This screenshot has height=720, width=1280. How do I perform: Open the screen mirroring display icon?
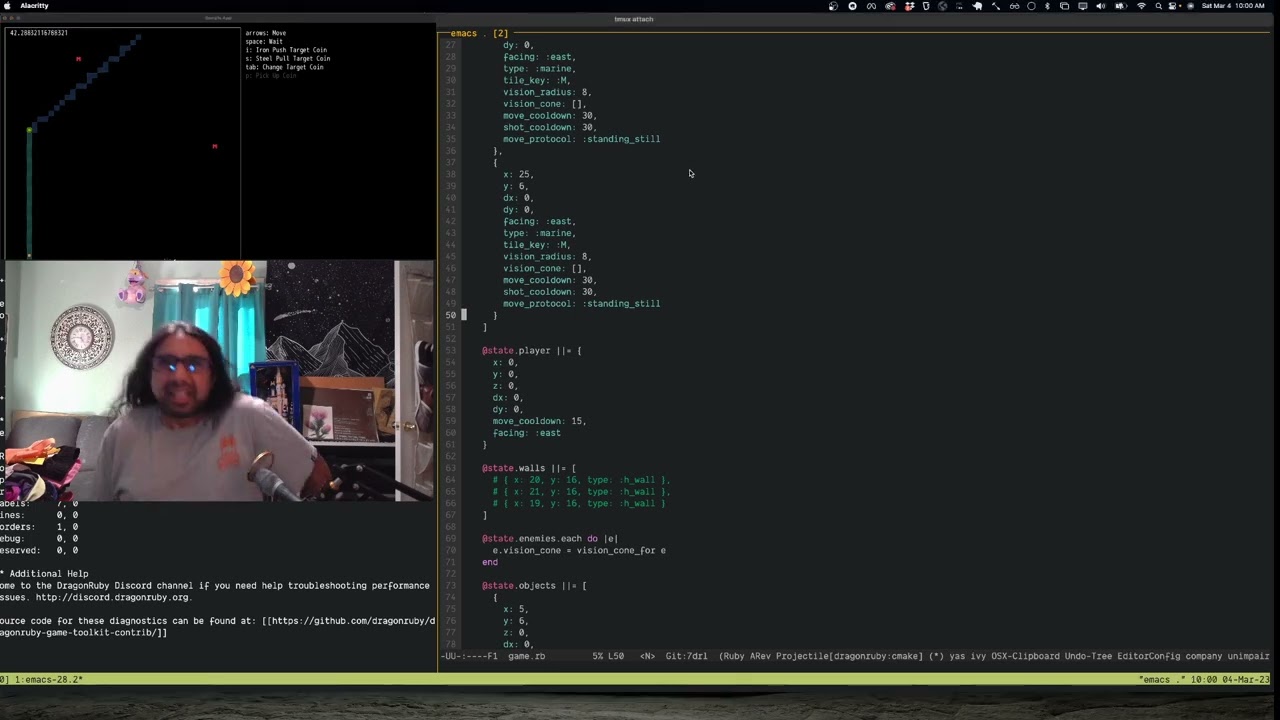coord(1083,6)
